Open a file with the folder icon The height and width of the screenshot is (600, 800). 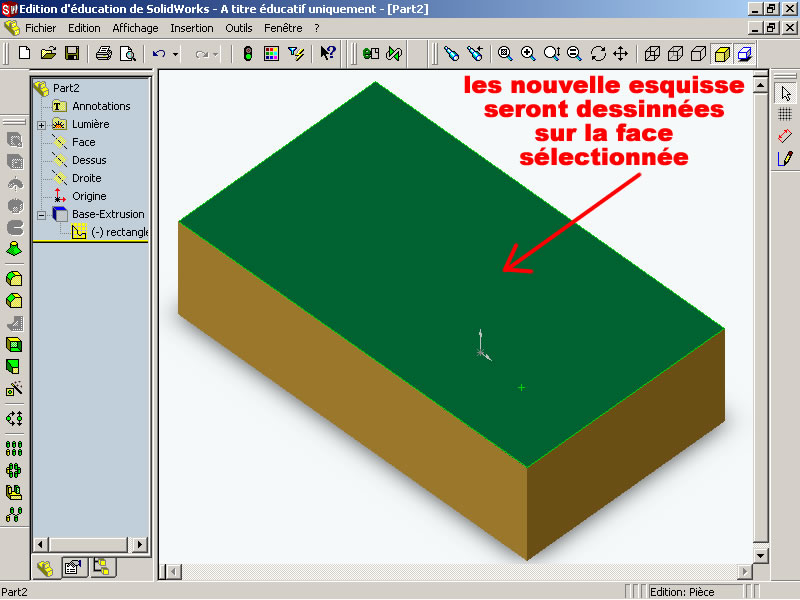(48, 53)
